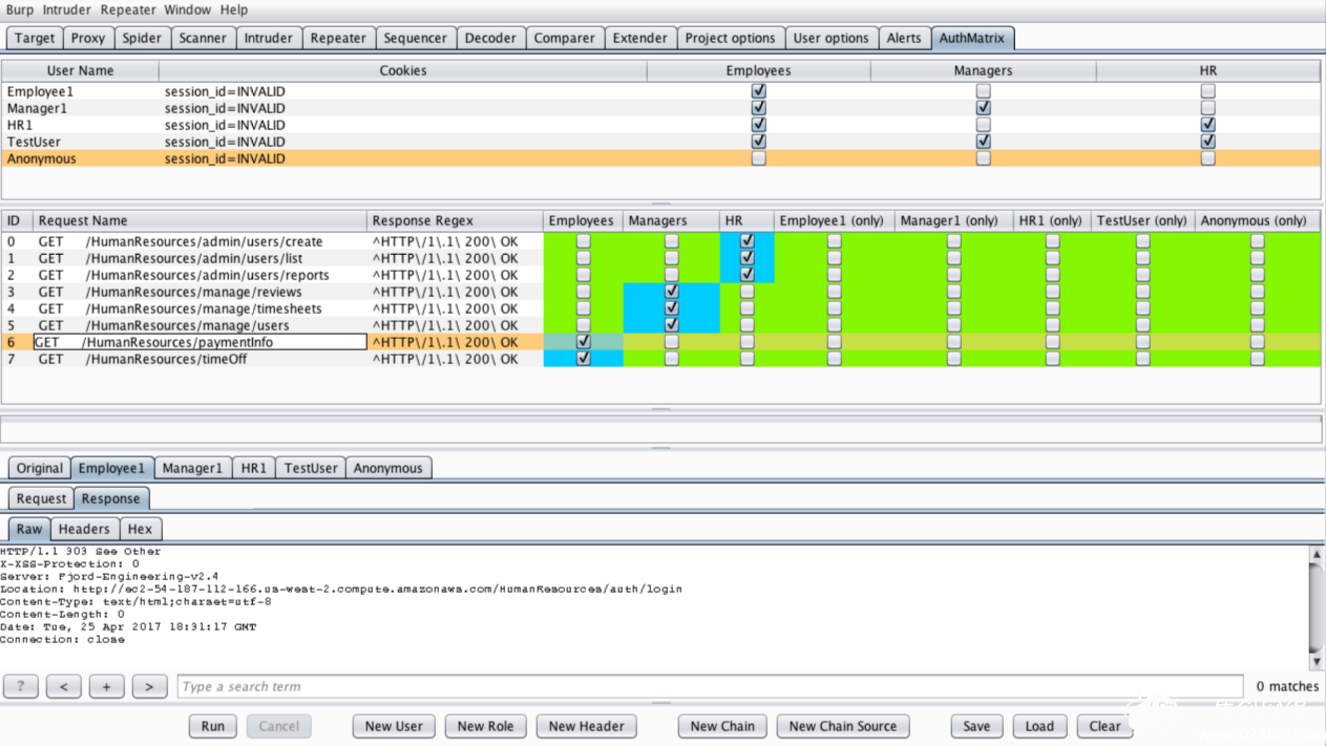Toggle Employees checkbox for Anonymous user
The width and height of the screenshot is (1326, 746).
pos(759,158)
